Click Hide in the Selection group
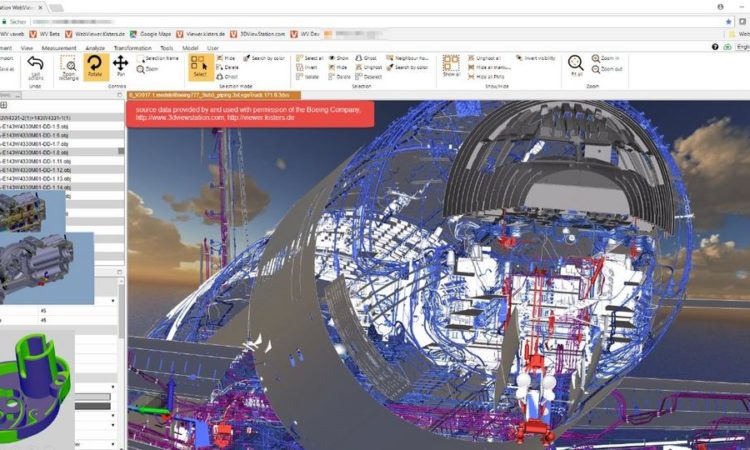The width and height of the screenshot is (750, 450). tap(338, 67)
